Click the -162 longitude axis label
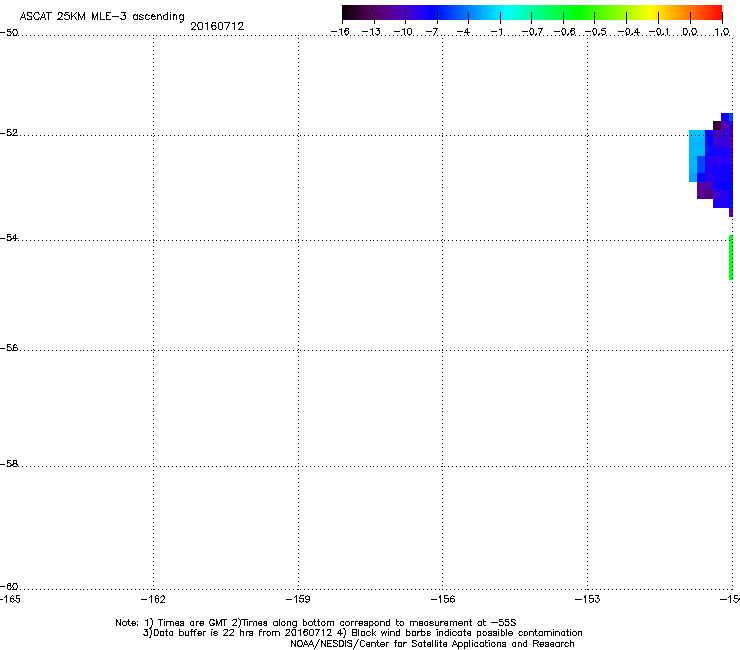 [153, 599]
